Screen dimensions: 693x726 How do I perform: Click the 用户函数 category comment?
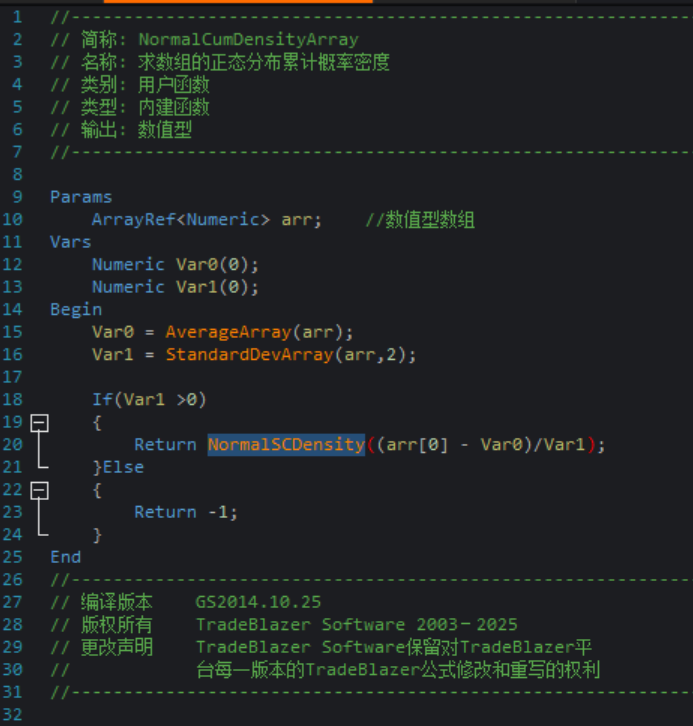[174, 85]
